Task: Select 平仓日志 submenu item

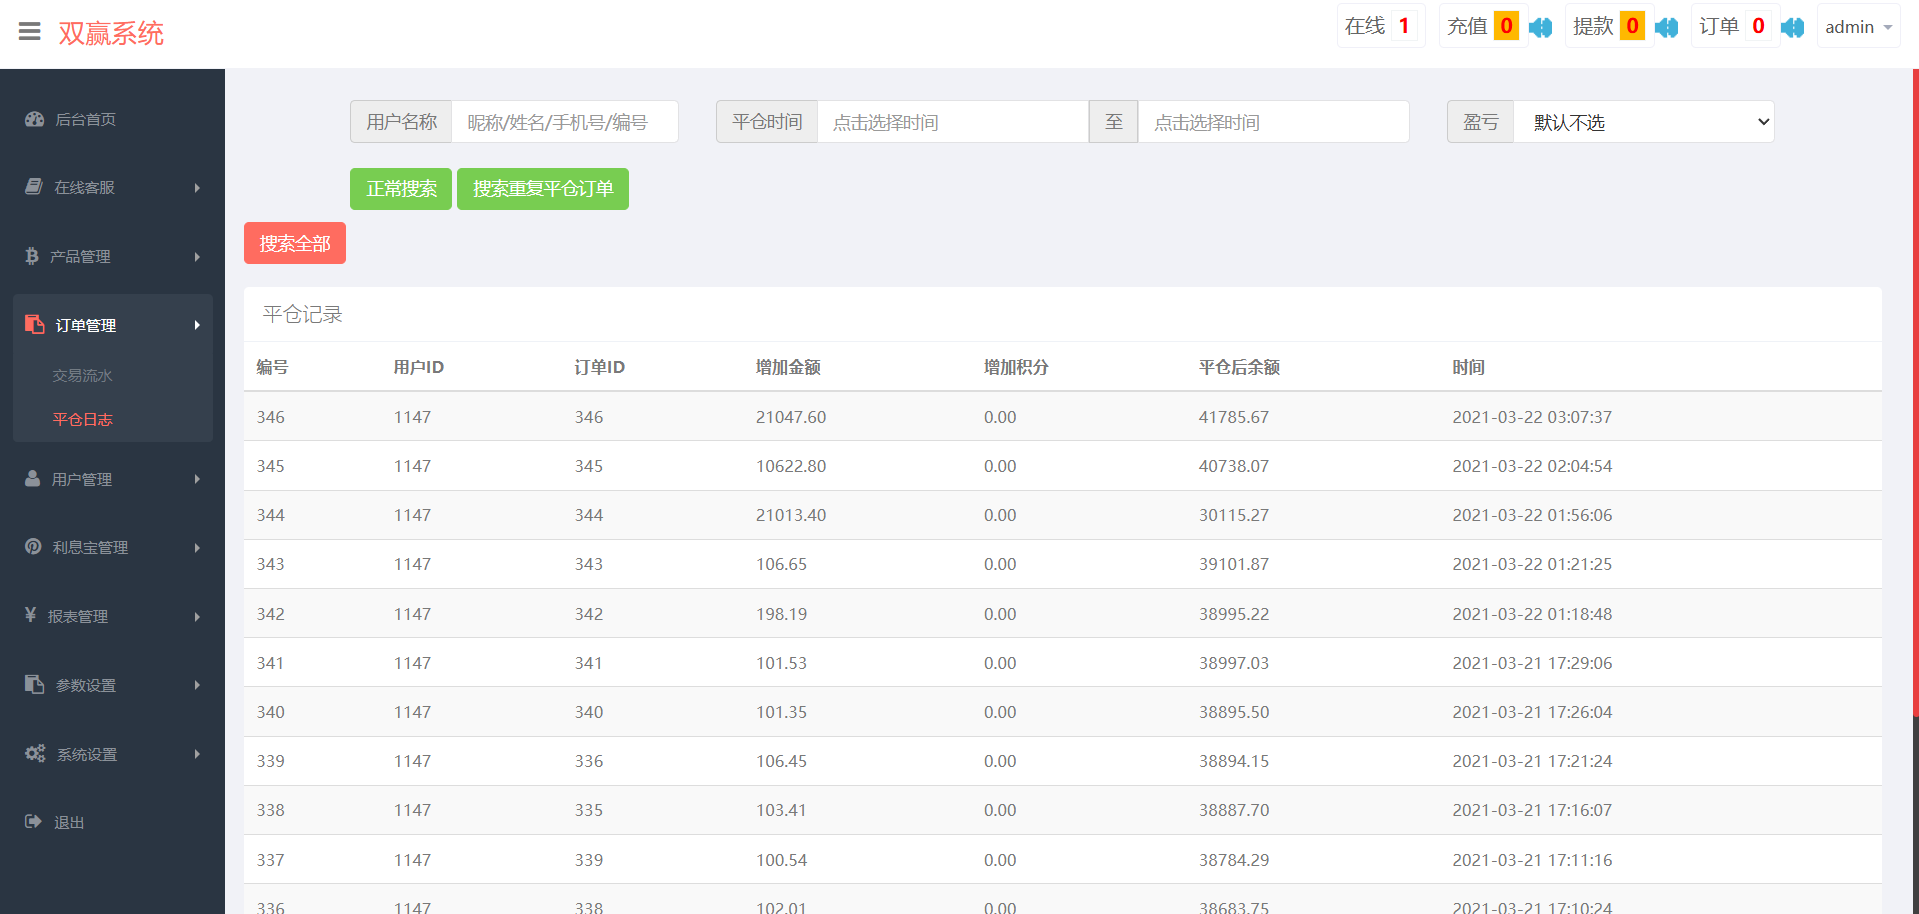Action: tap(82, 419)
